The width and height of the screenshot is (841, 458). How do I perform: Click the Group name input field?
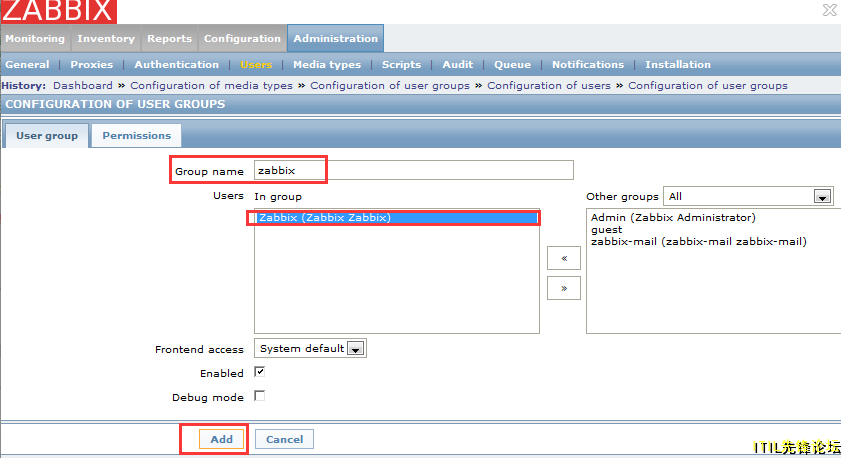pos(414,170)
